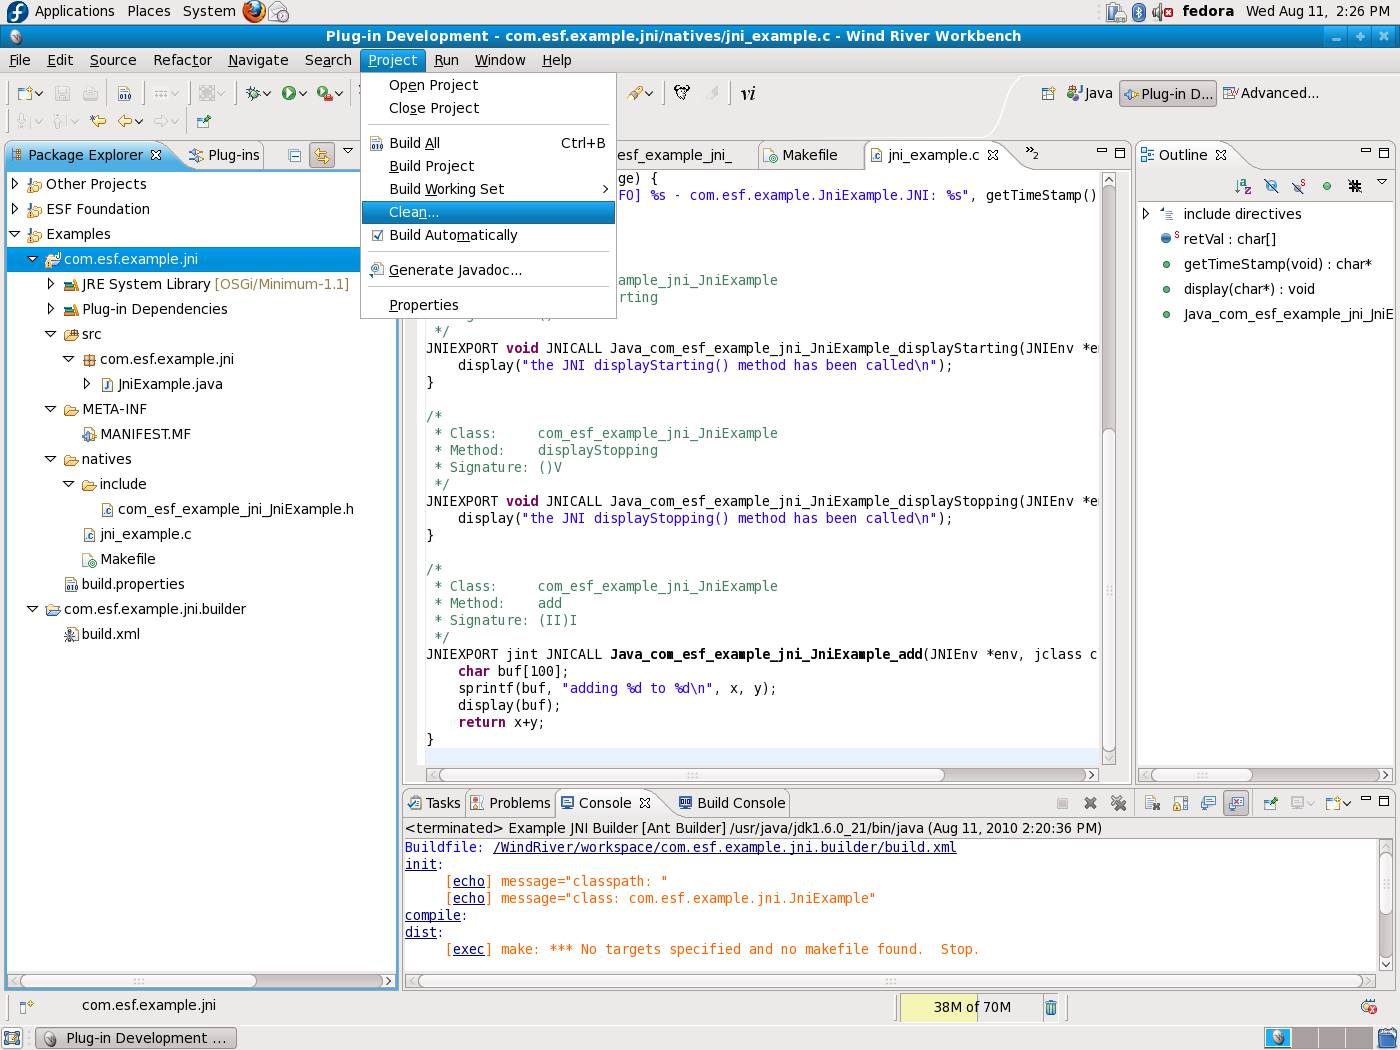The width and height of the screenshot is (1400, 1050).
Task: Click Hide Static Members icon in Outline
Action: click(1299, 186)
